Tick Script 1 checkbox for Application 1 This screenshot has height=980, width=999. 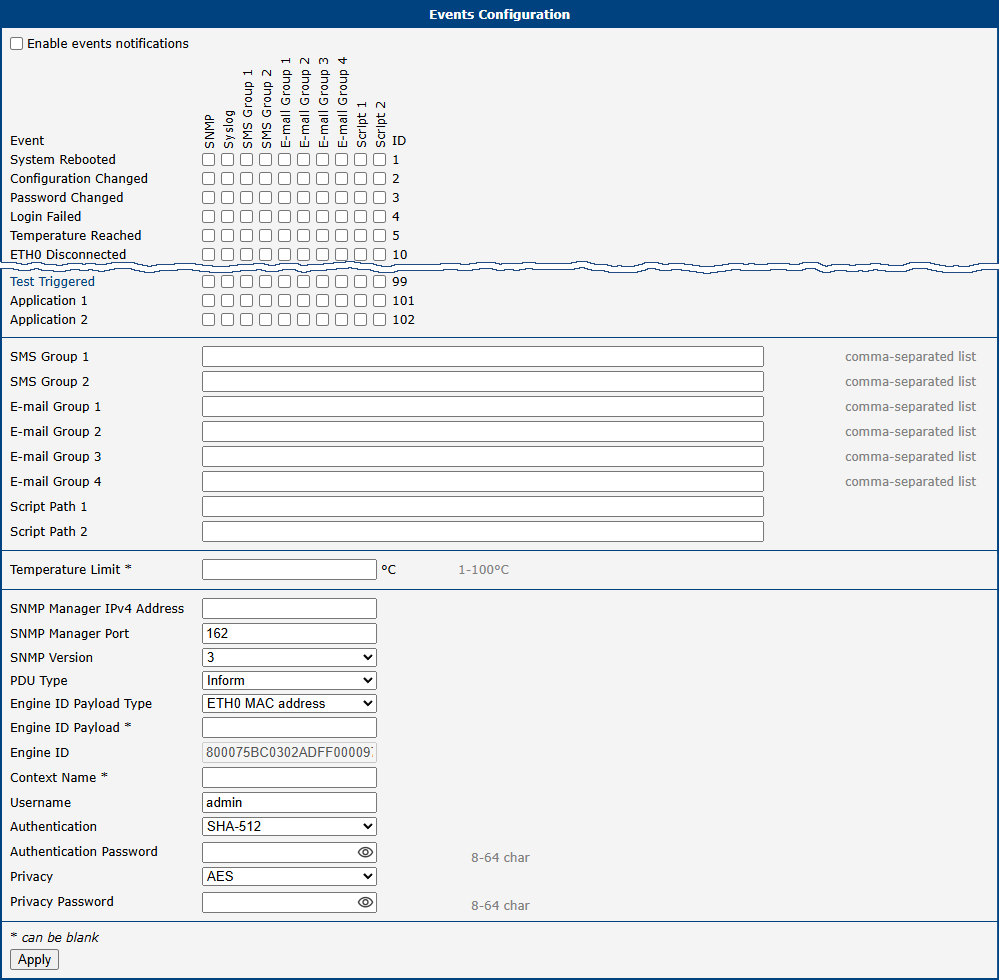tap(361, 301)
